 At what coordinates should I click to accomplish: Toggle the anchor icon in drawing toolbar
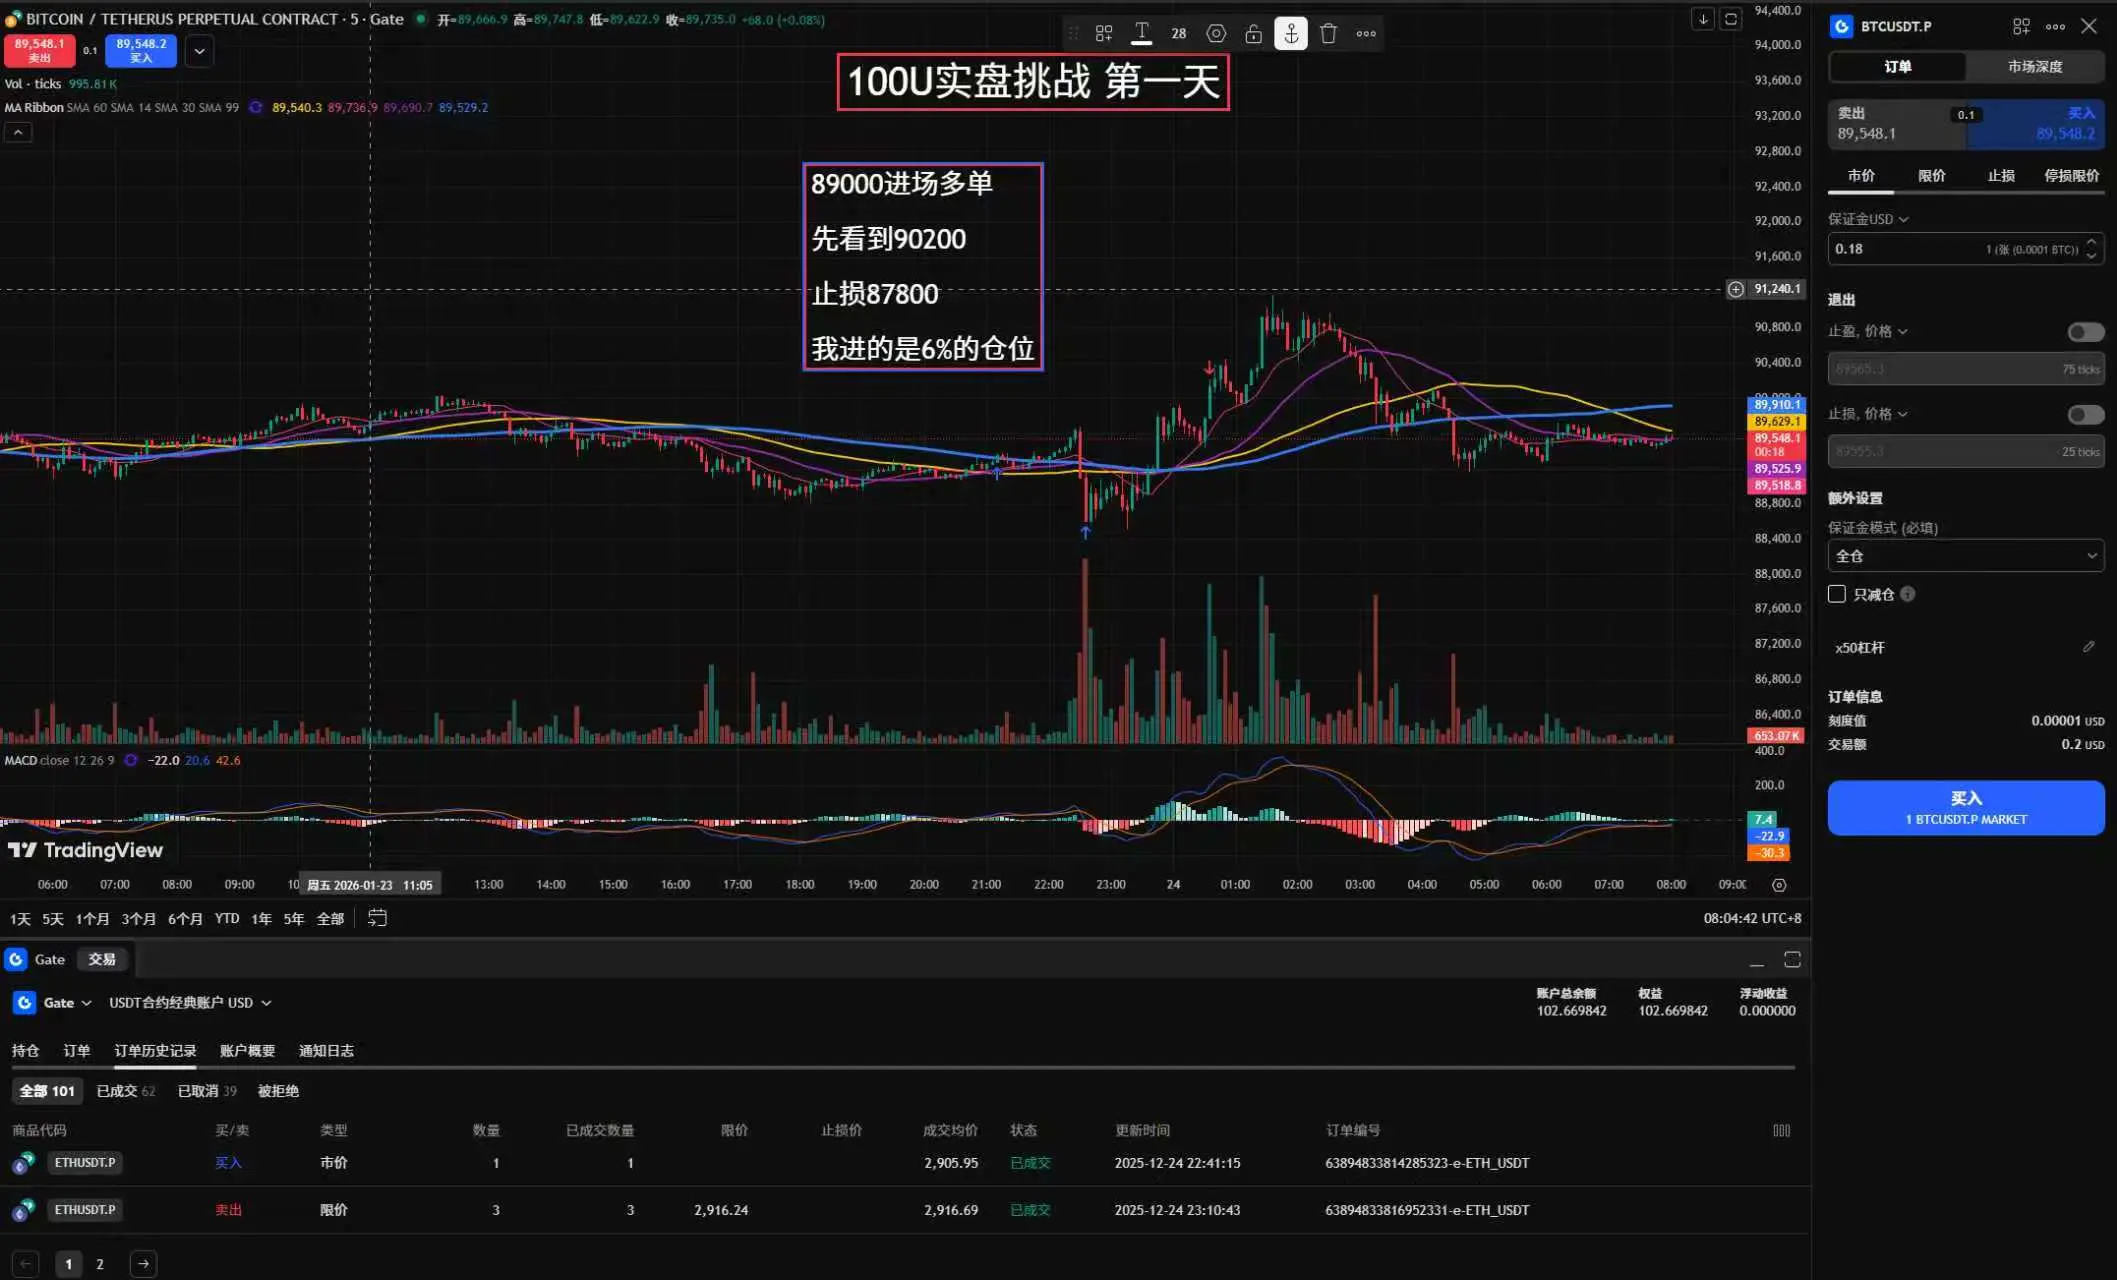(1291, 34)
